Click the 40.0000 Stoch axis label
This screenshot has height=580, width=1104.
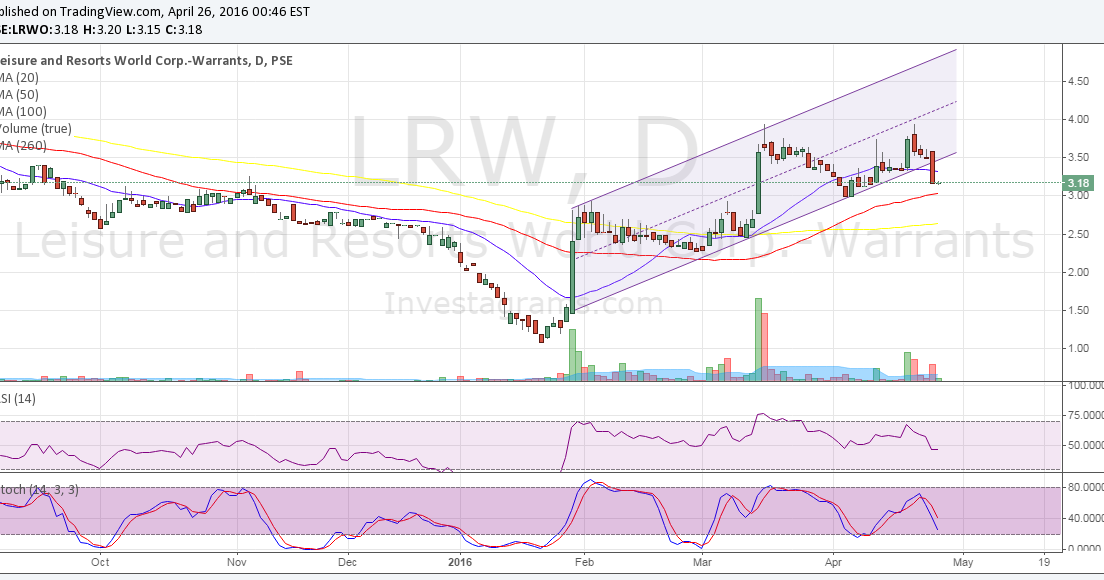[1086, 518]
